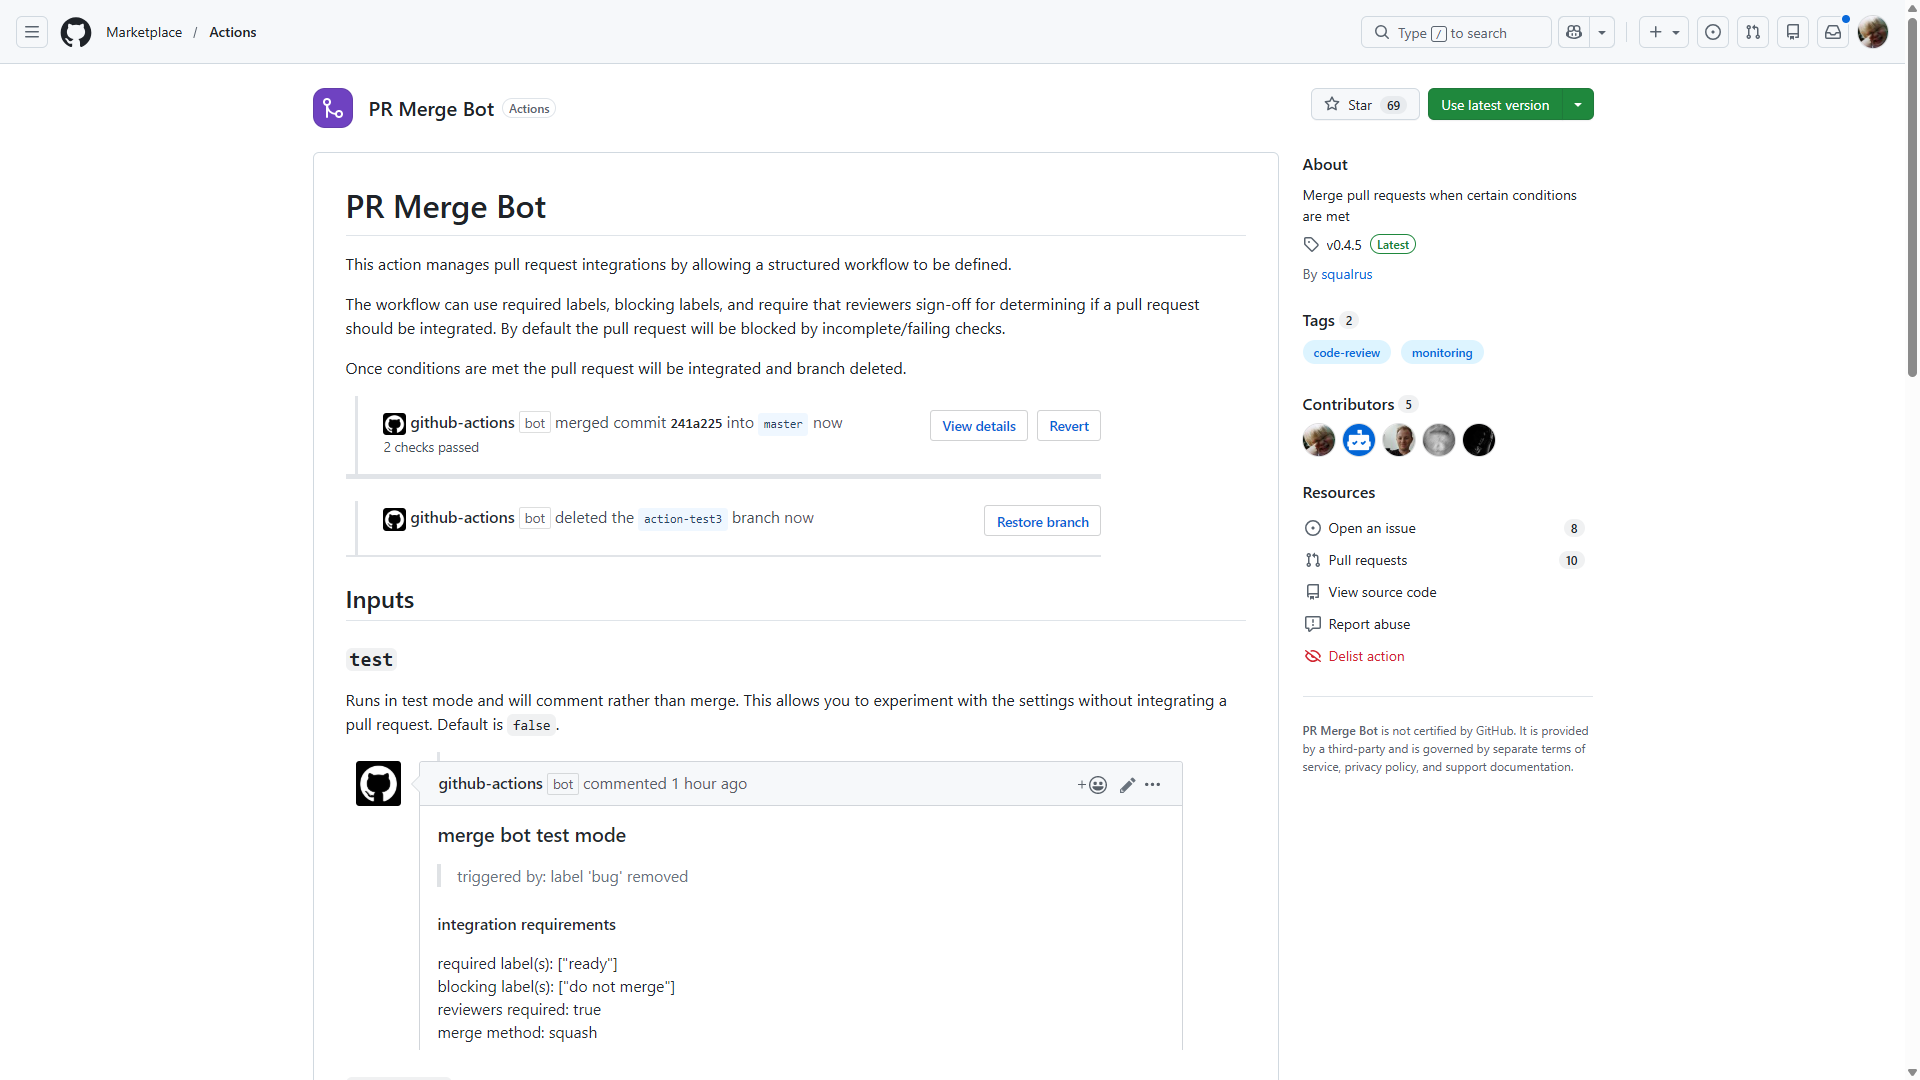Click the Restore branch button

coord(1042,521)
